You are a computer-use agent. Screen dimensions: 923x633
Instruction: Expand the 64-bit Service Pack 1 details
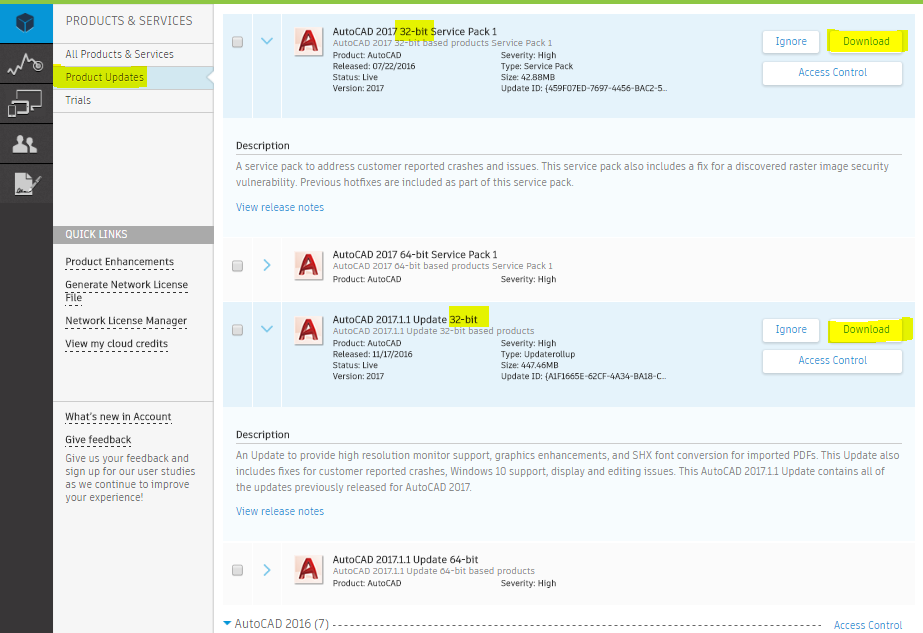pos(267,266)
